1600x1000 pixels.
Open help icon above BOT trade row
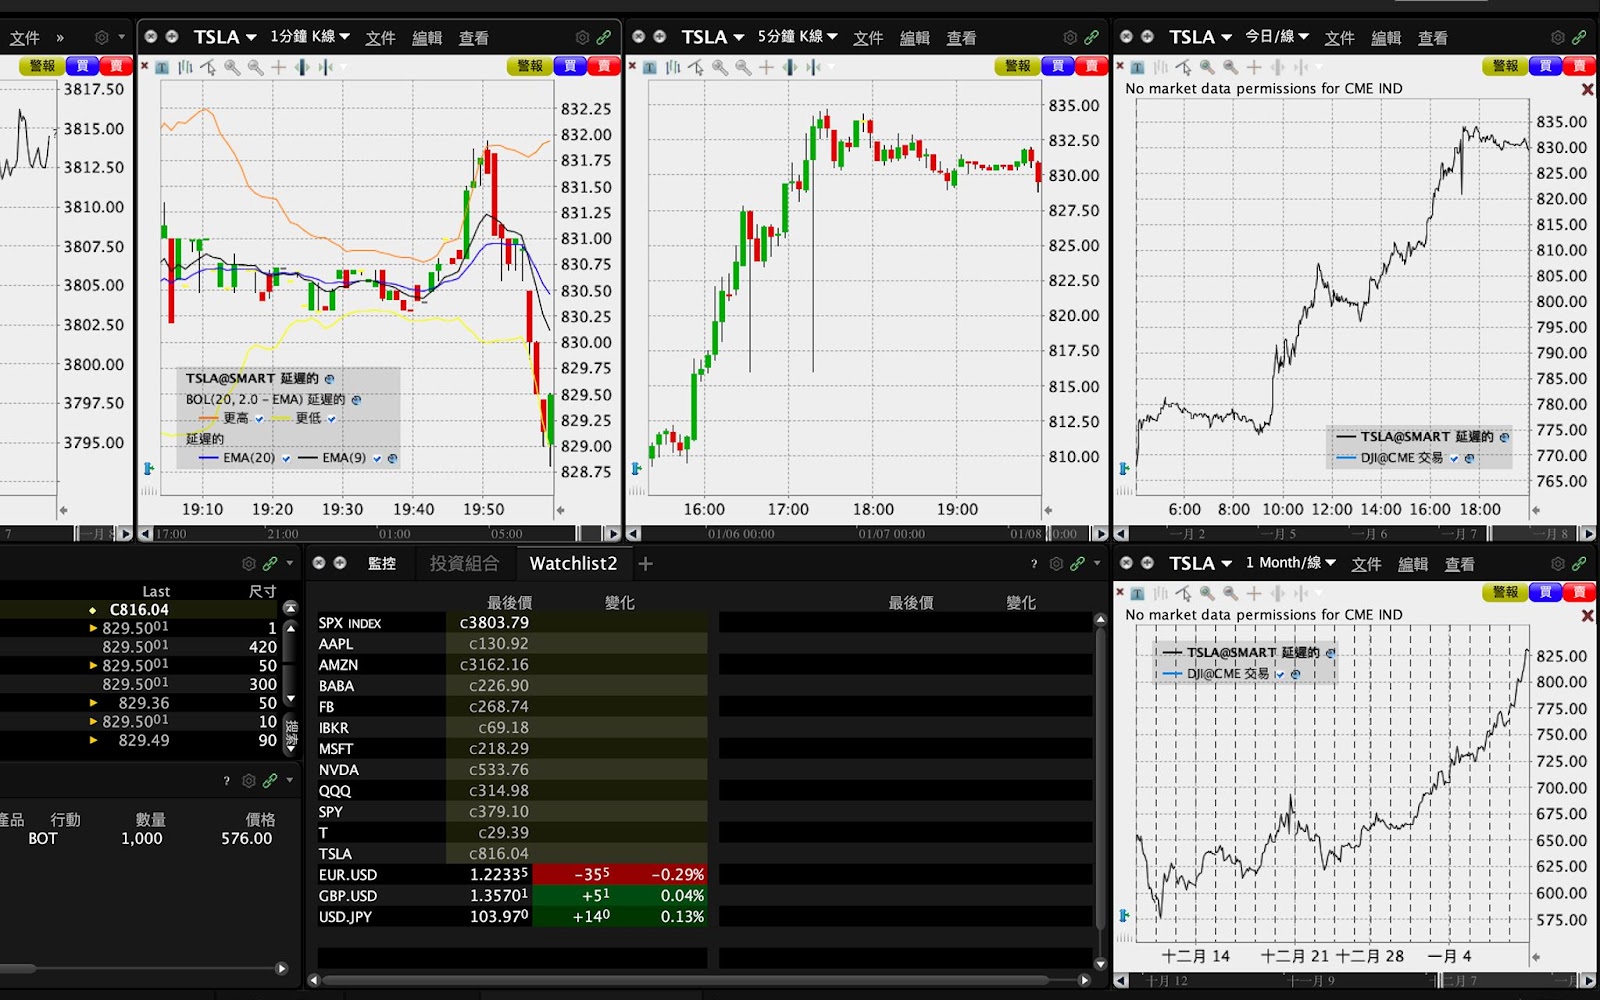pyautogui.click(x=227, y=780)
